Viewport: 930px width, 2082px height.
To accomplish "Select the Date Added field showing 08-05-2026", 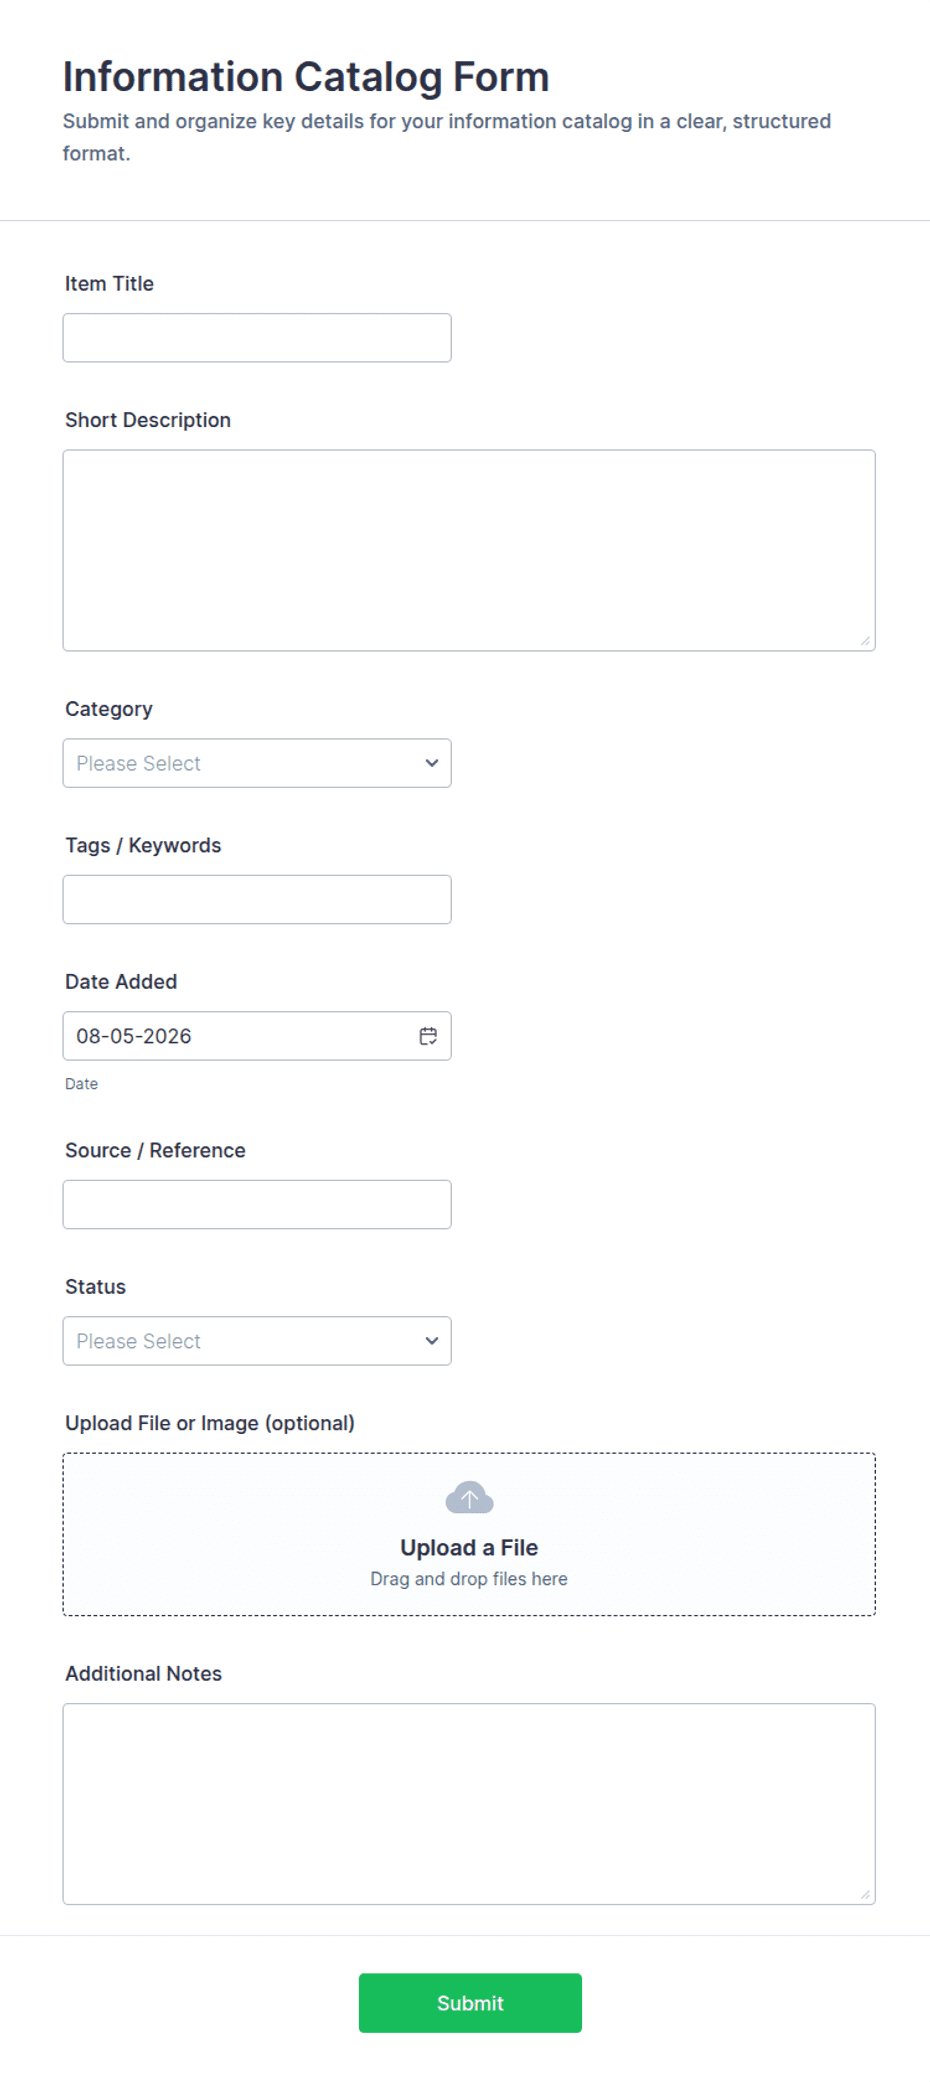I will coord(257,1036).
